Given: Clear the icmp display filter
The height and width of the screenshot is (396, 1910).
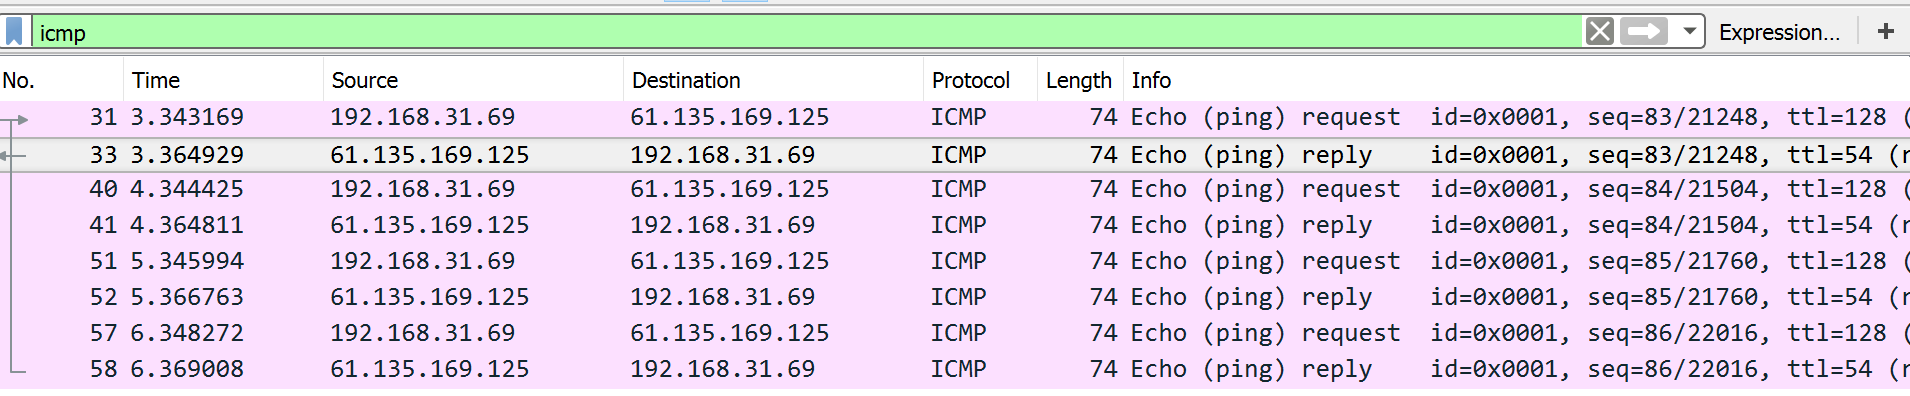Looking at the screenshot, I should (x=1599, y=32).
